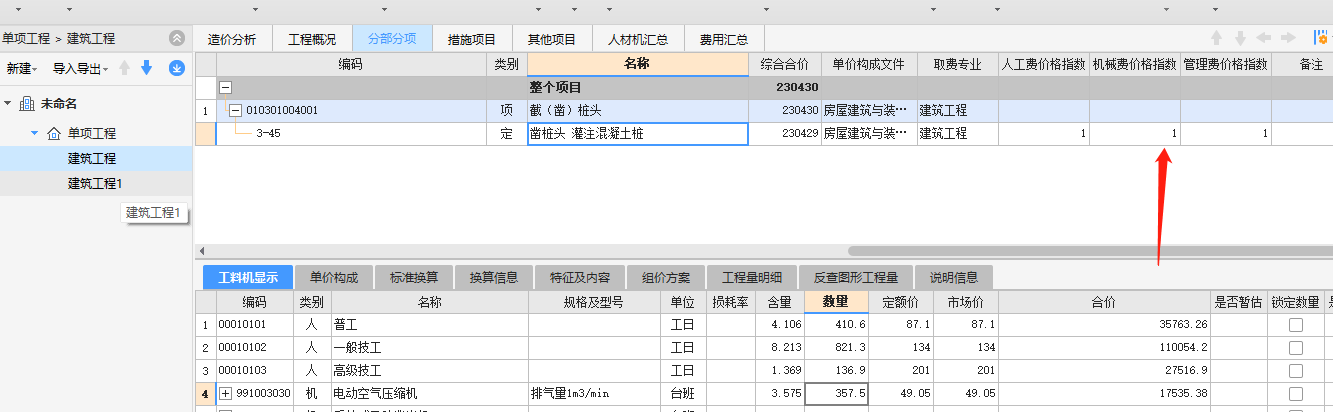Screen dimensions: 1333x412
Task: Open the 说明信息 tab
Action: coord(954,277)
